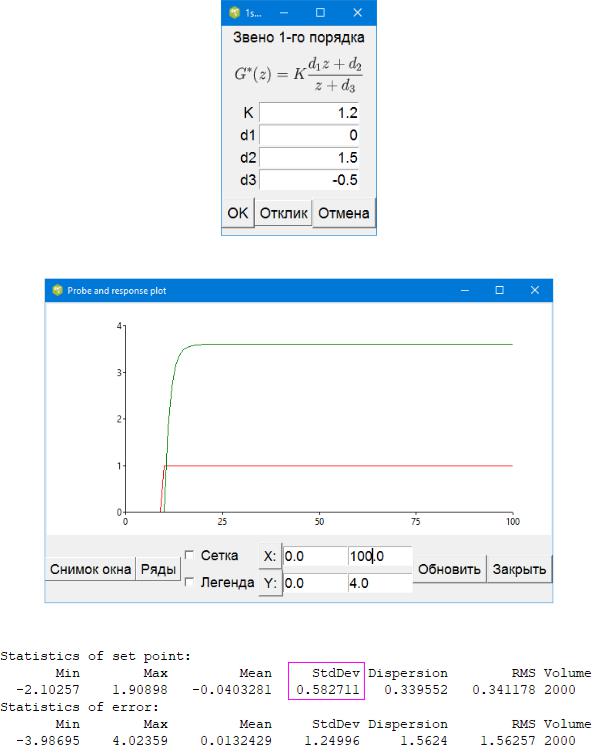Click the Звено 1-го порядка heading
Viewport: 598px width, 755px height.
click(x=299, y=38)
